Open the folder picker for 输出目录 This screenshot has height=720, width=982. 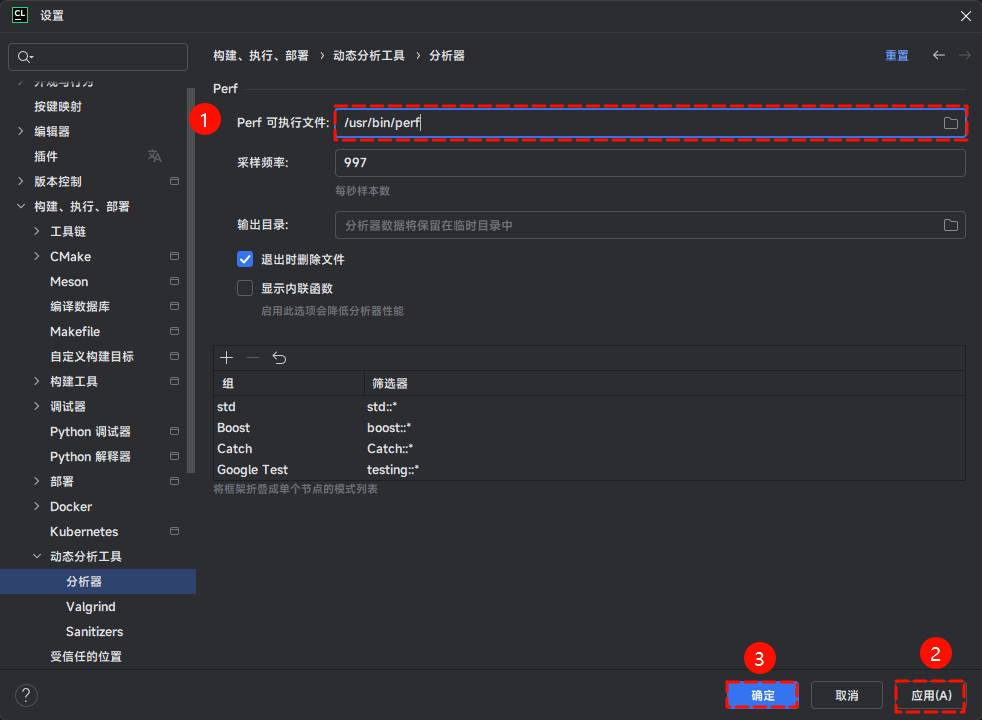coord(951,225)
